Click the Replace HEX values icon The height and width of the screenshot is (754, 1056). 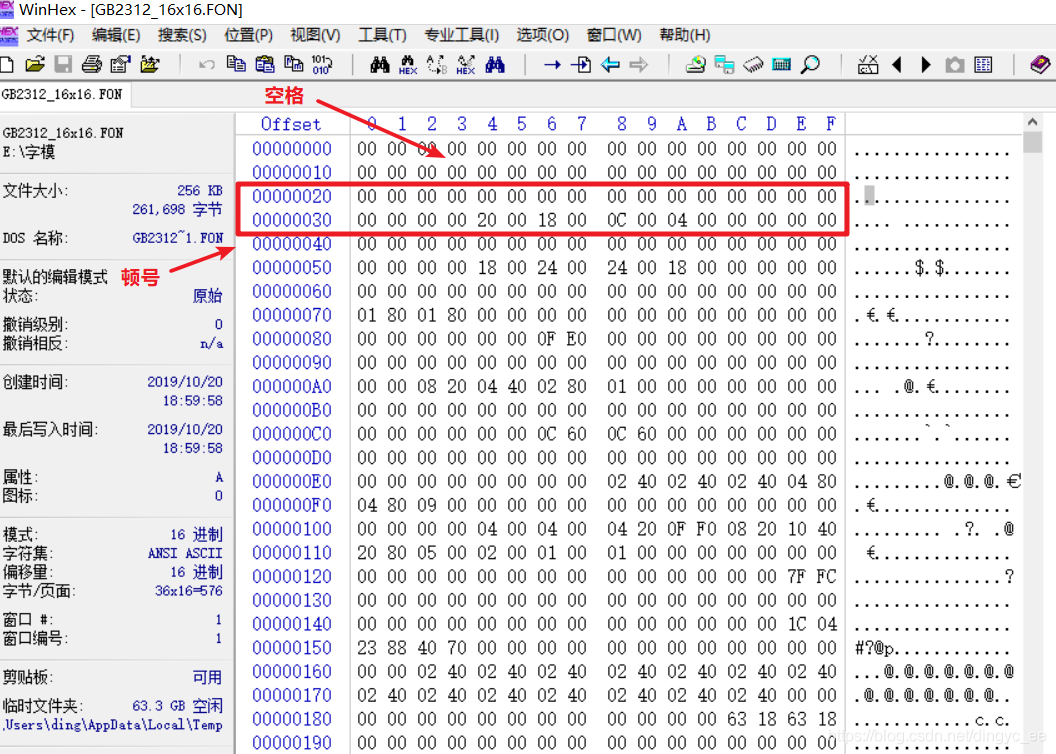(465, 65)
